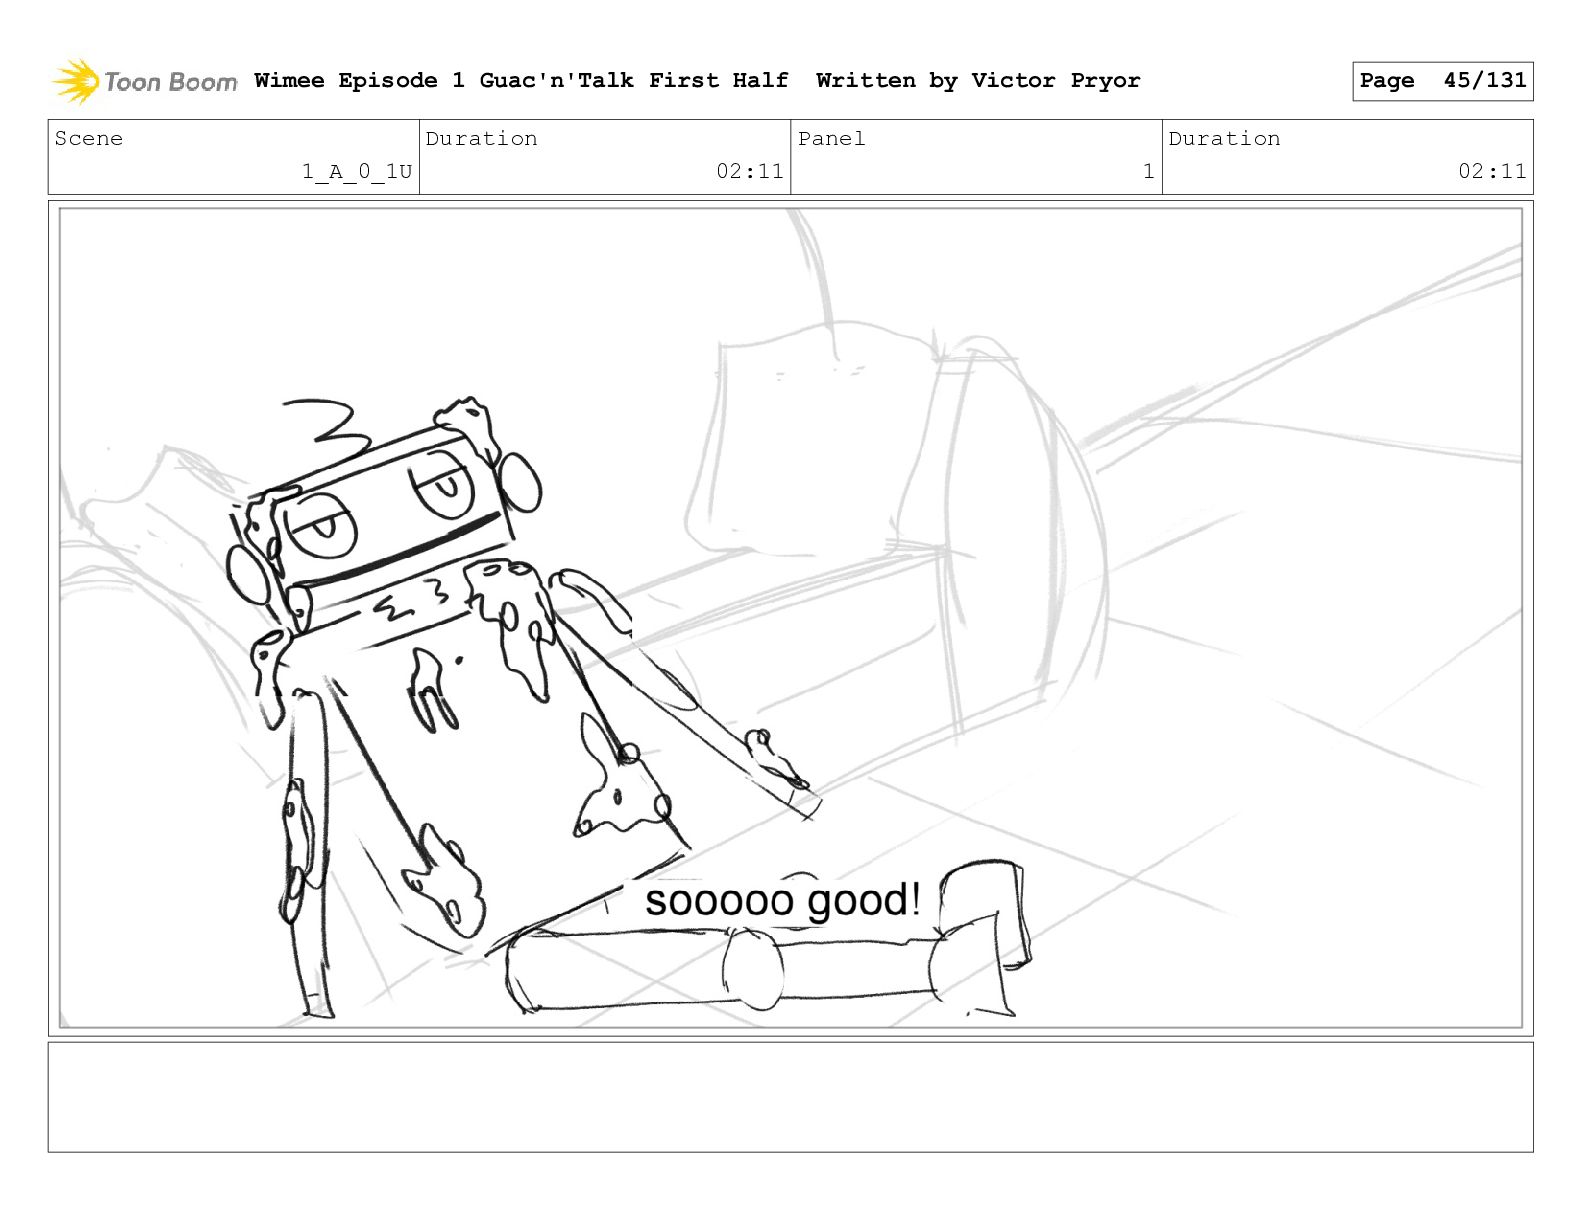Select the panel duration value '02:11'

tap(1492, 172)
